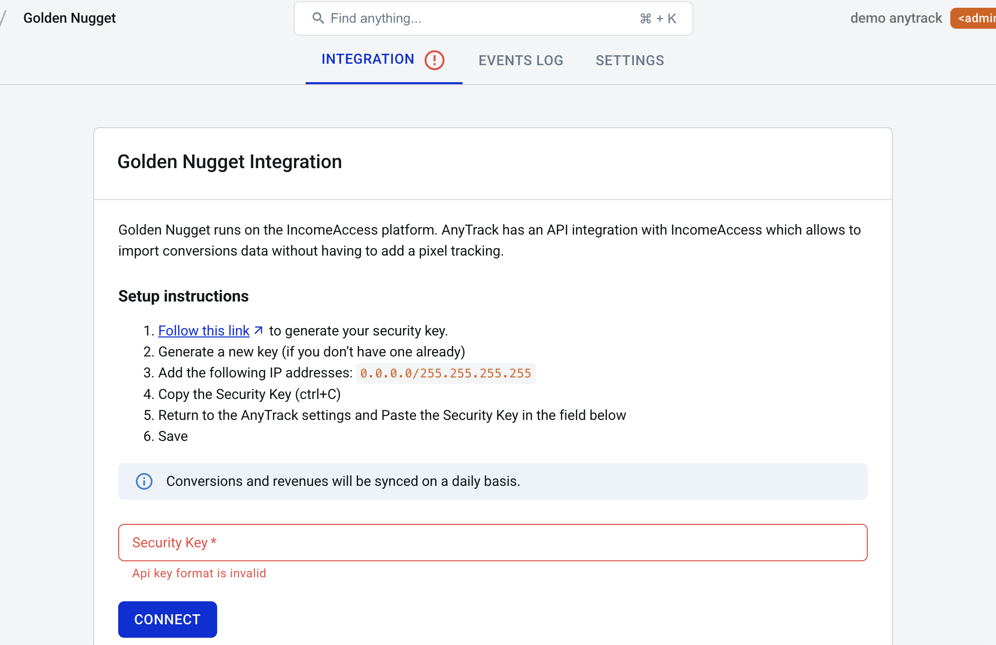Open the Settings tab
The image size is (996, 645).
pyautogui.click(x=629, y=60)
